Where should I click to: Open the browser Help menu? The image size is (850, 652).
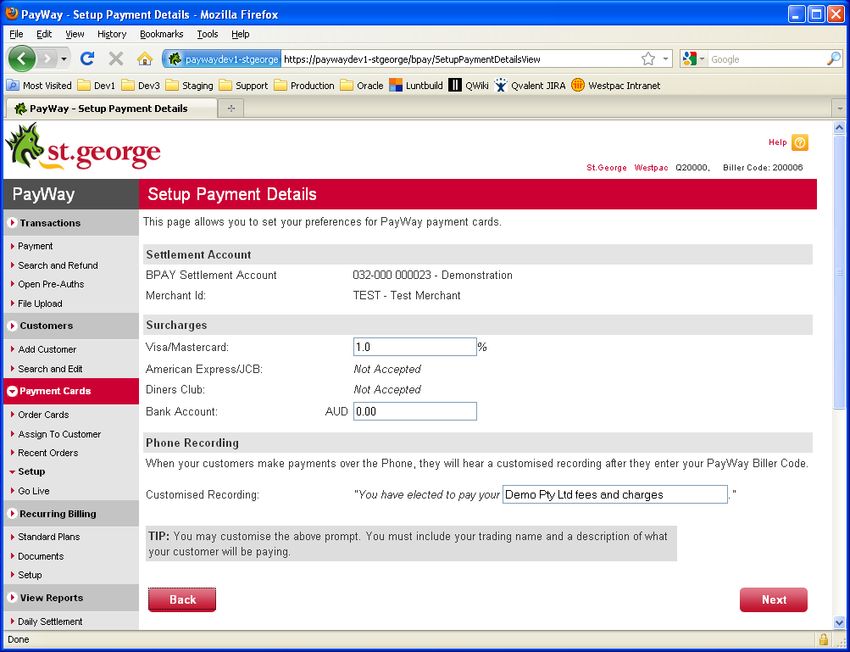click(240, 34)
